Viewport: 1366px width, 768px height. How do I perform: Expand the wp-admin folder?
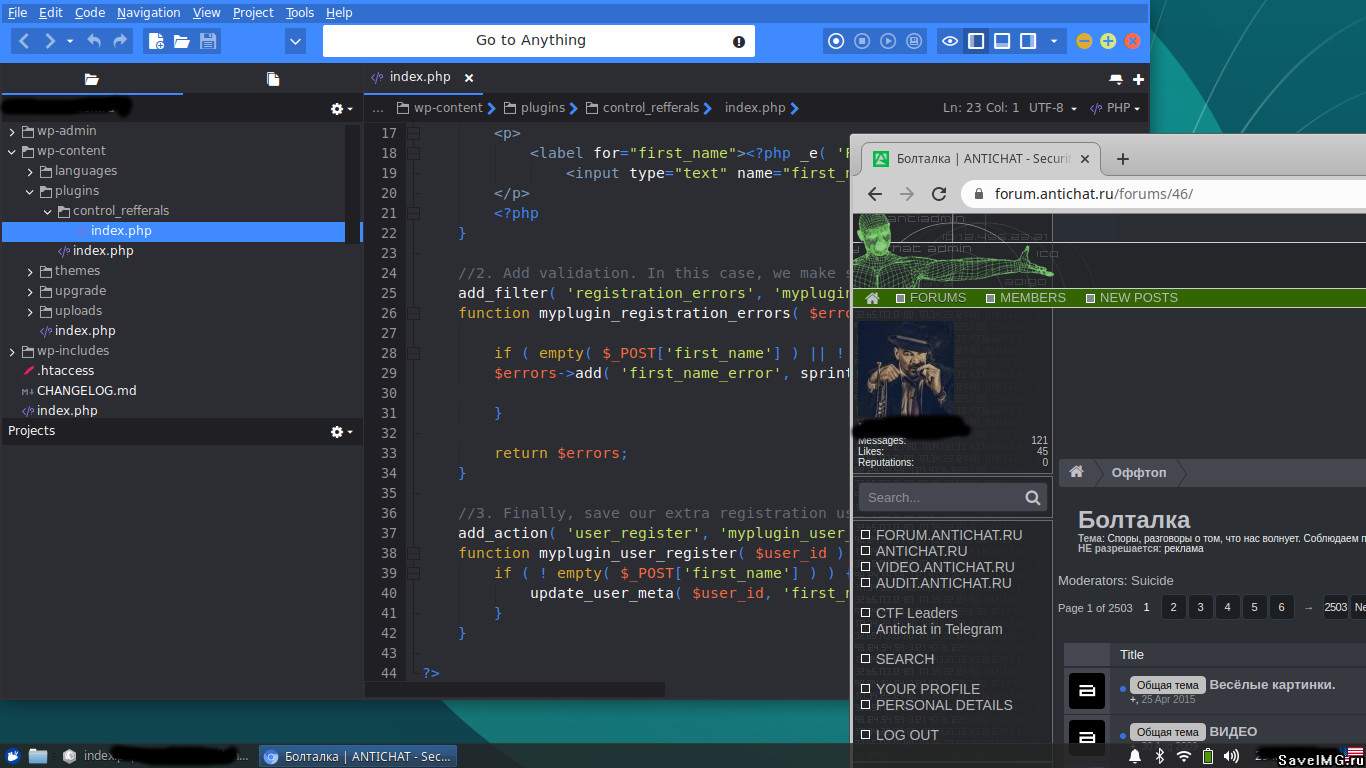tap(12, 131)
